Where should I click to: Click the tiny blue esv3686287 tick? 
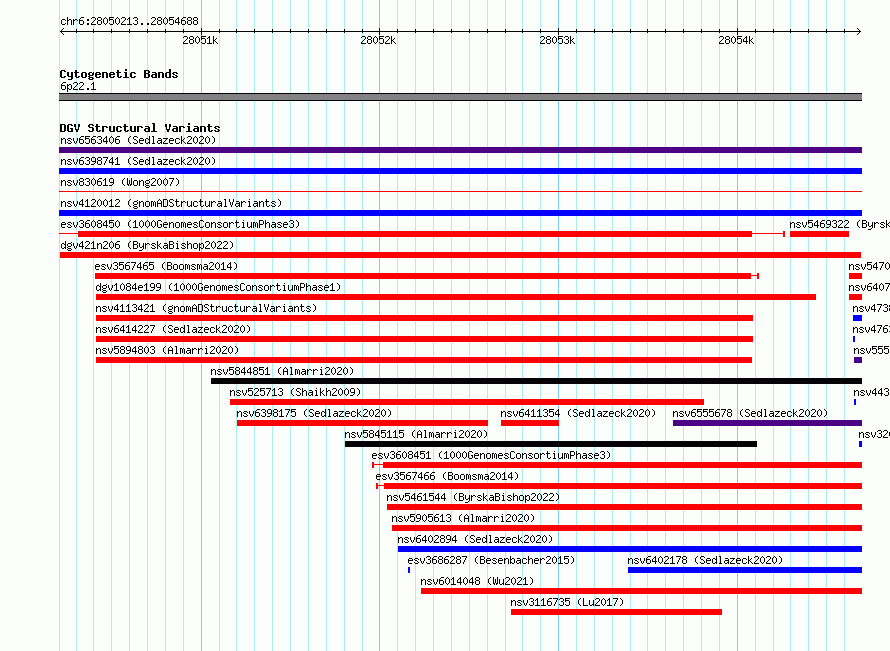point(409,570)
